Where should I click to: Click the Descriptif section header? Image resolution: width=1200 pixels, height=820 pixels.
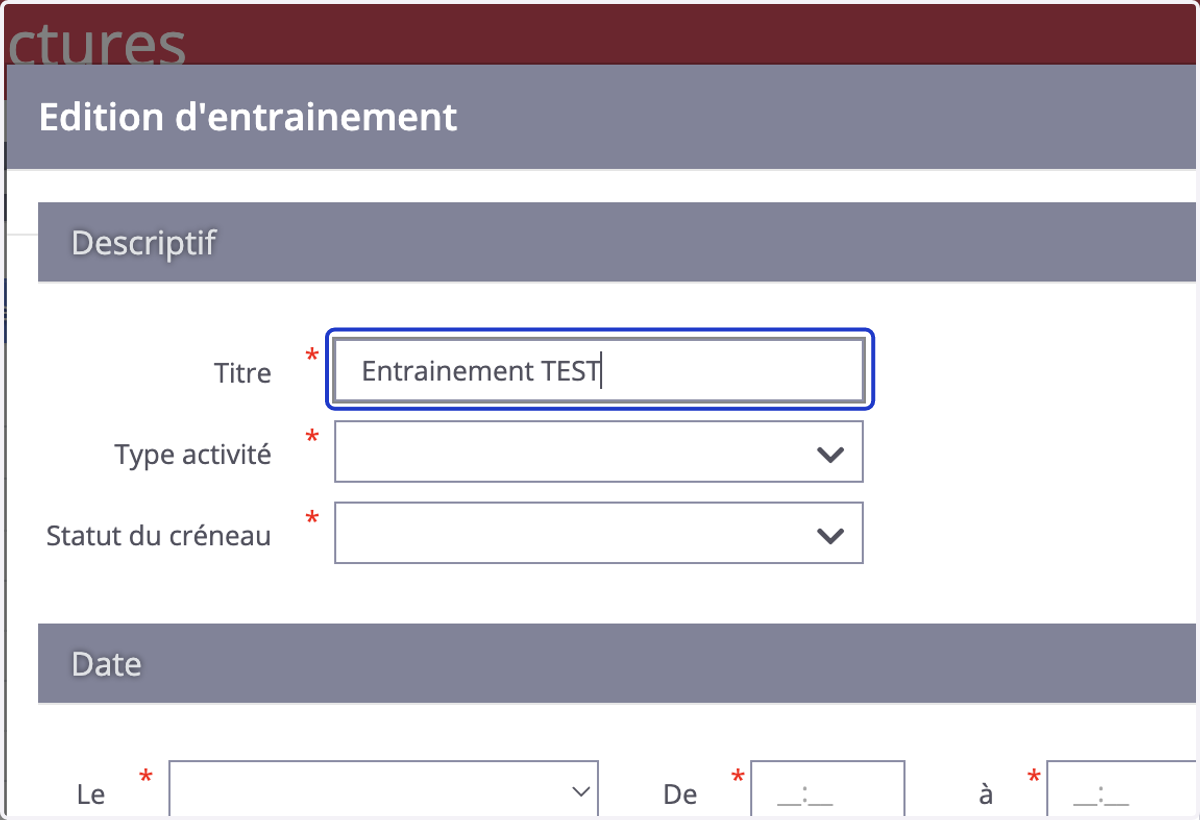[619, 242]
